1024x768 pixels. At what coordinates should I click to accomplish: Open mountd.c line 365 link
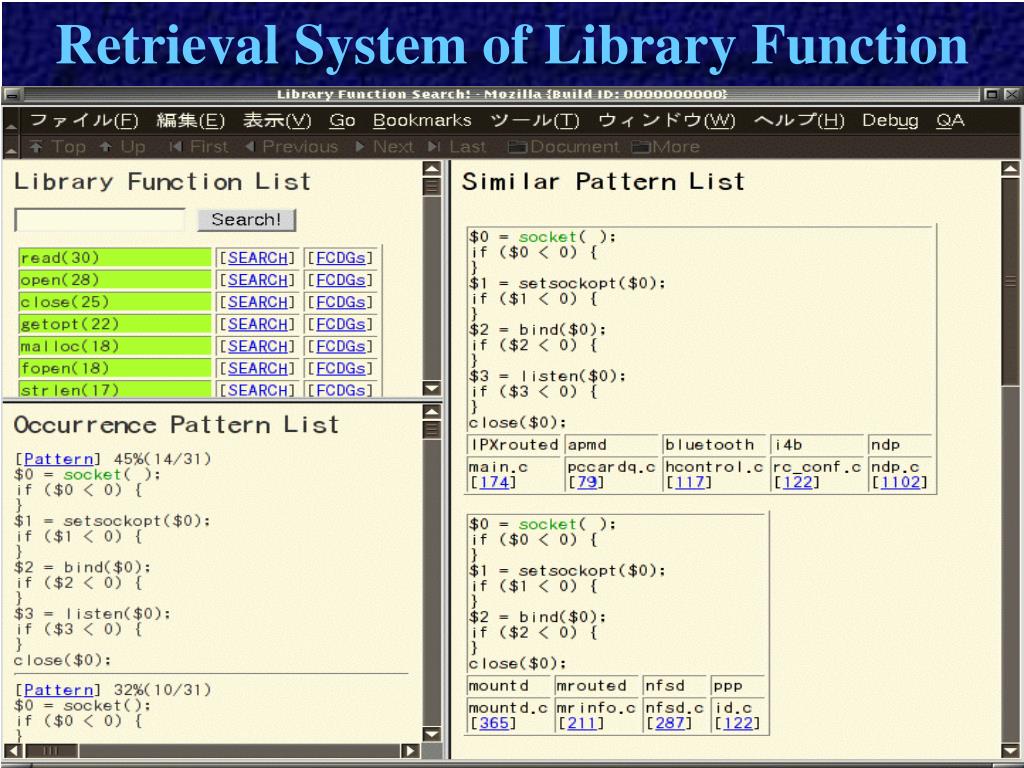(x=494, y=724)
